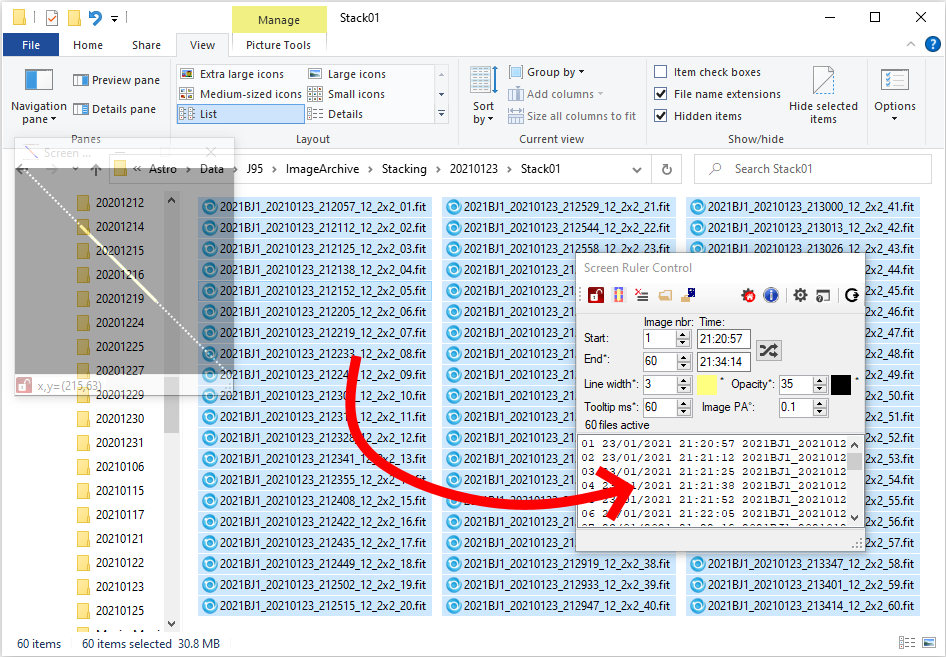Click the settings gear in Screen Ruler Control

pos(800,295)
